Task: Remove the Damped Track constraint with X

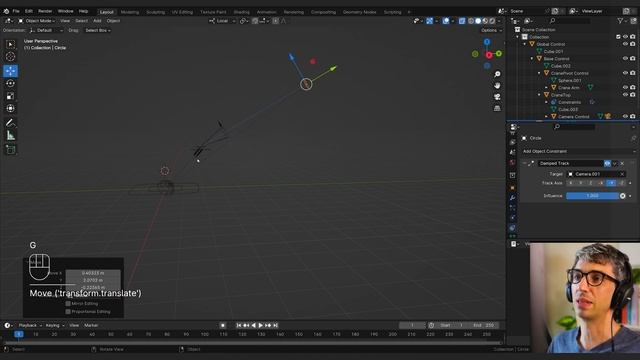Action: click(x=622, y=163)
